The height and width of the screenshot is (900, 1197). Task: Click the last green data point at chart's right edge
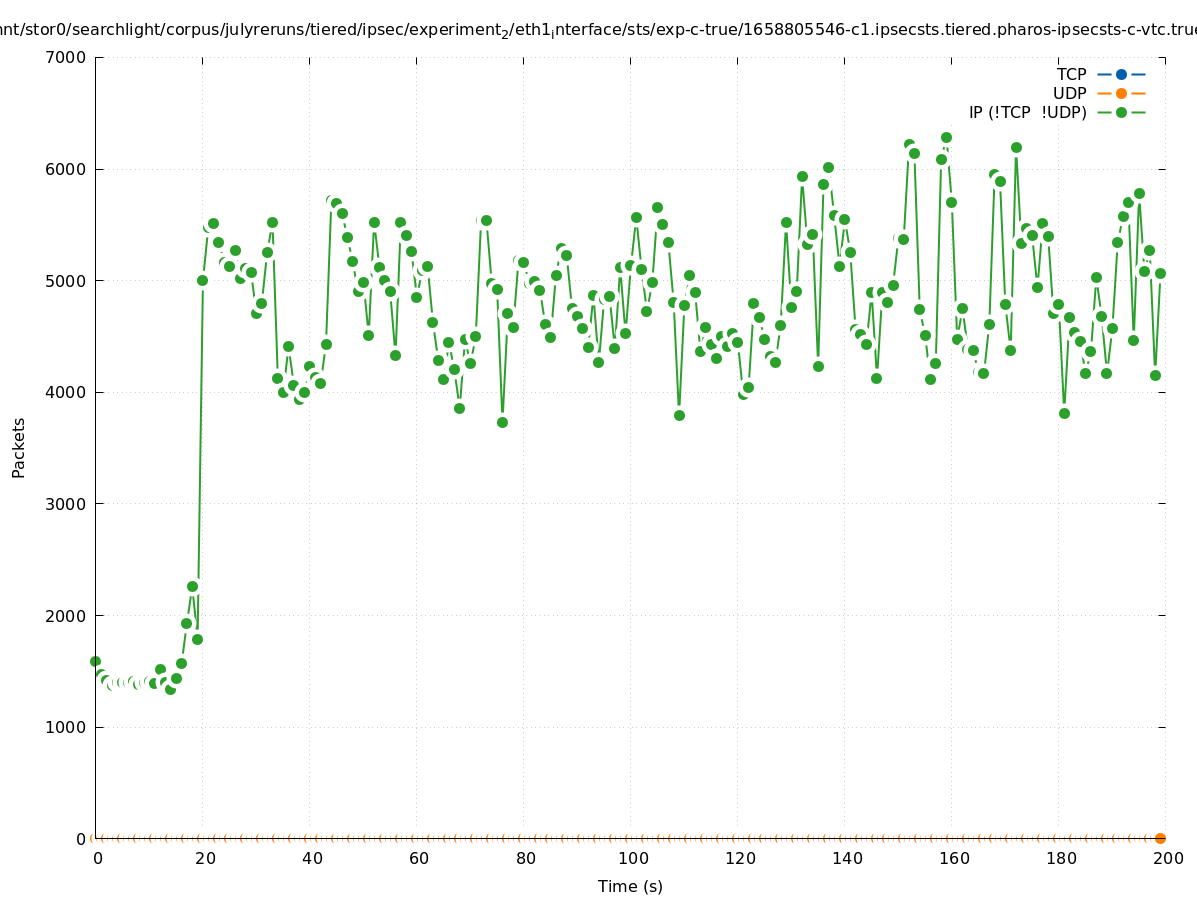click(x=1160, y=273)
